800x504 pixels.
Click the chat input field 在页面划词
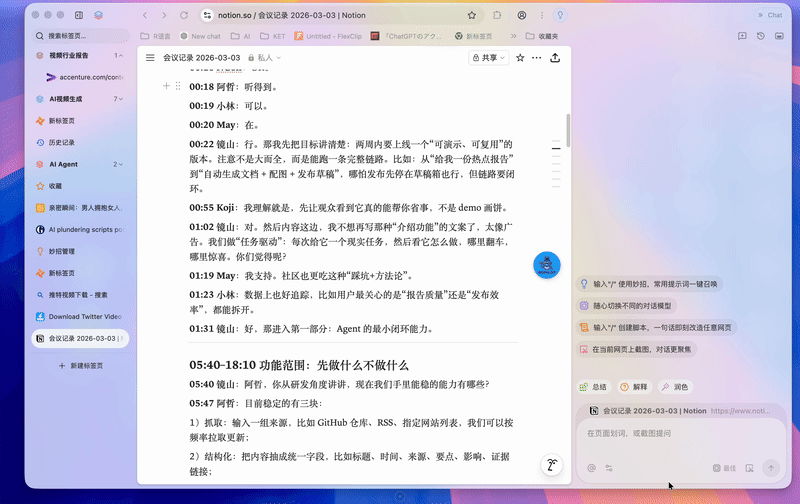point(682,434)
